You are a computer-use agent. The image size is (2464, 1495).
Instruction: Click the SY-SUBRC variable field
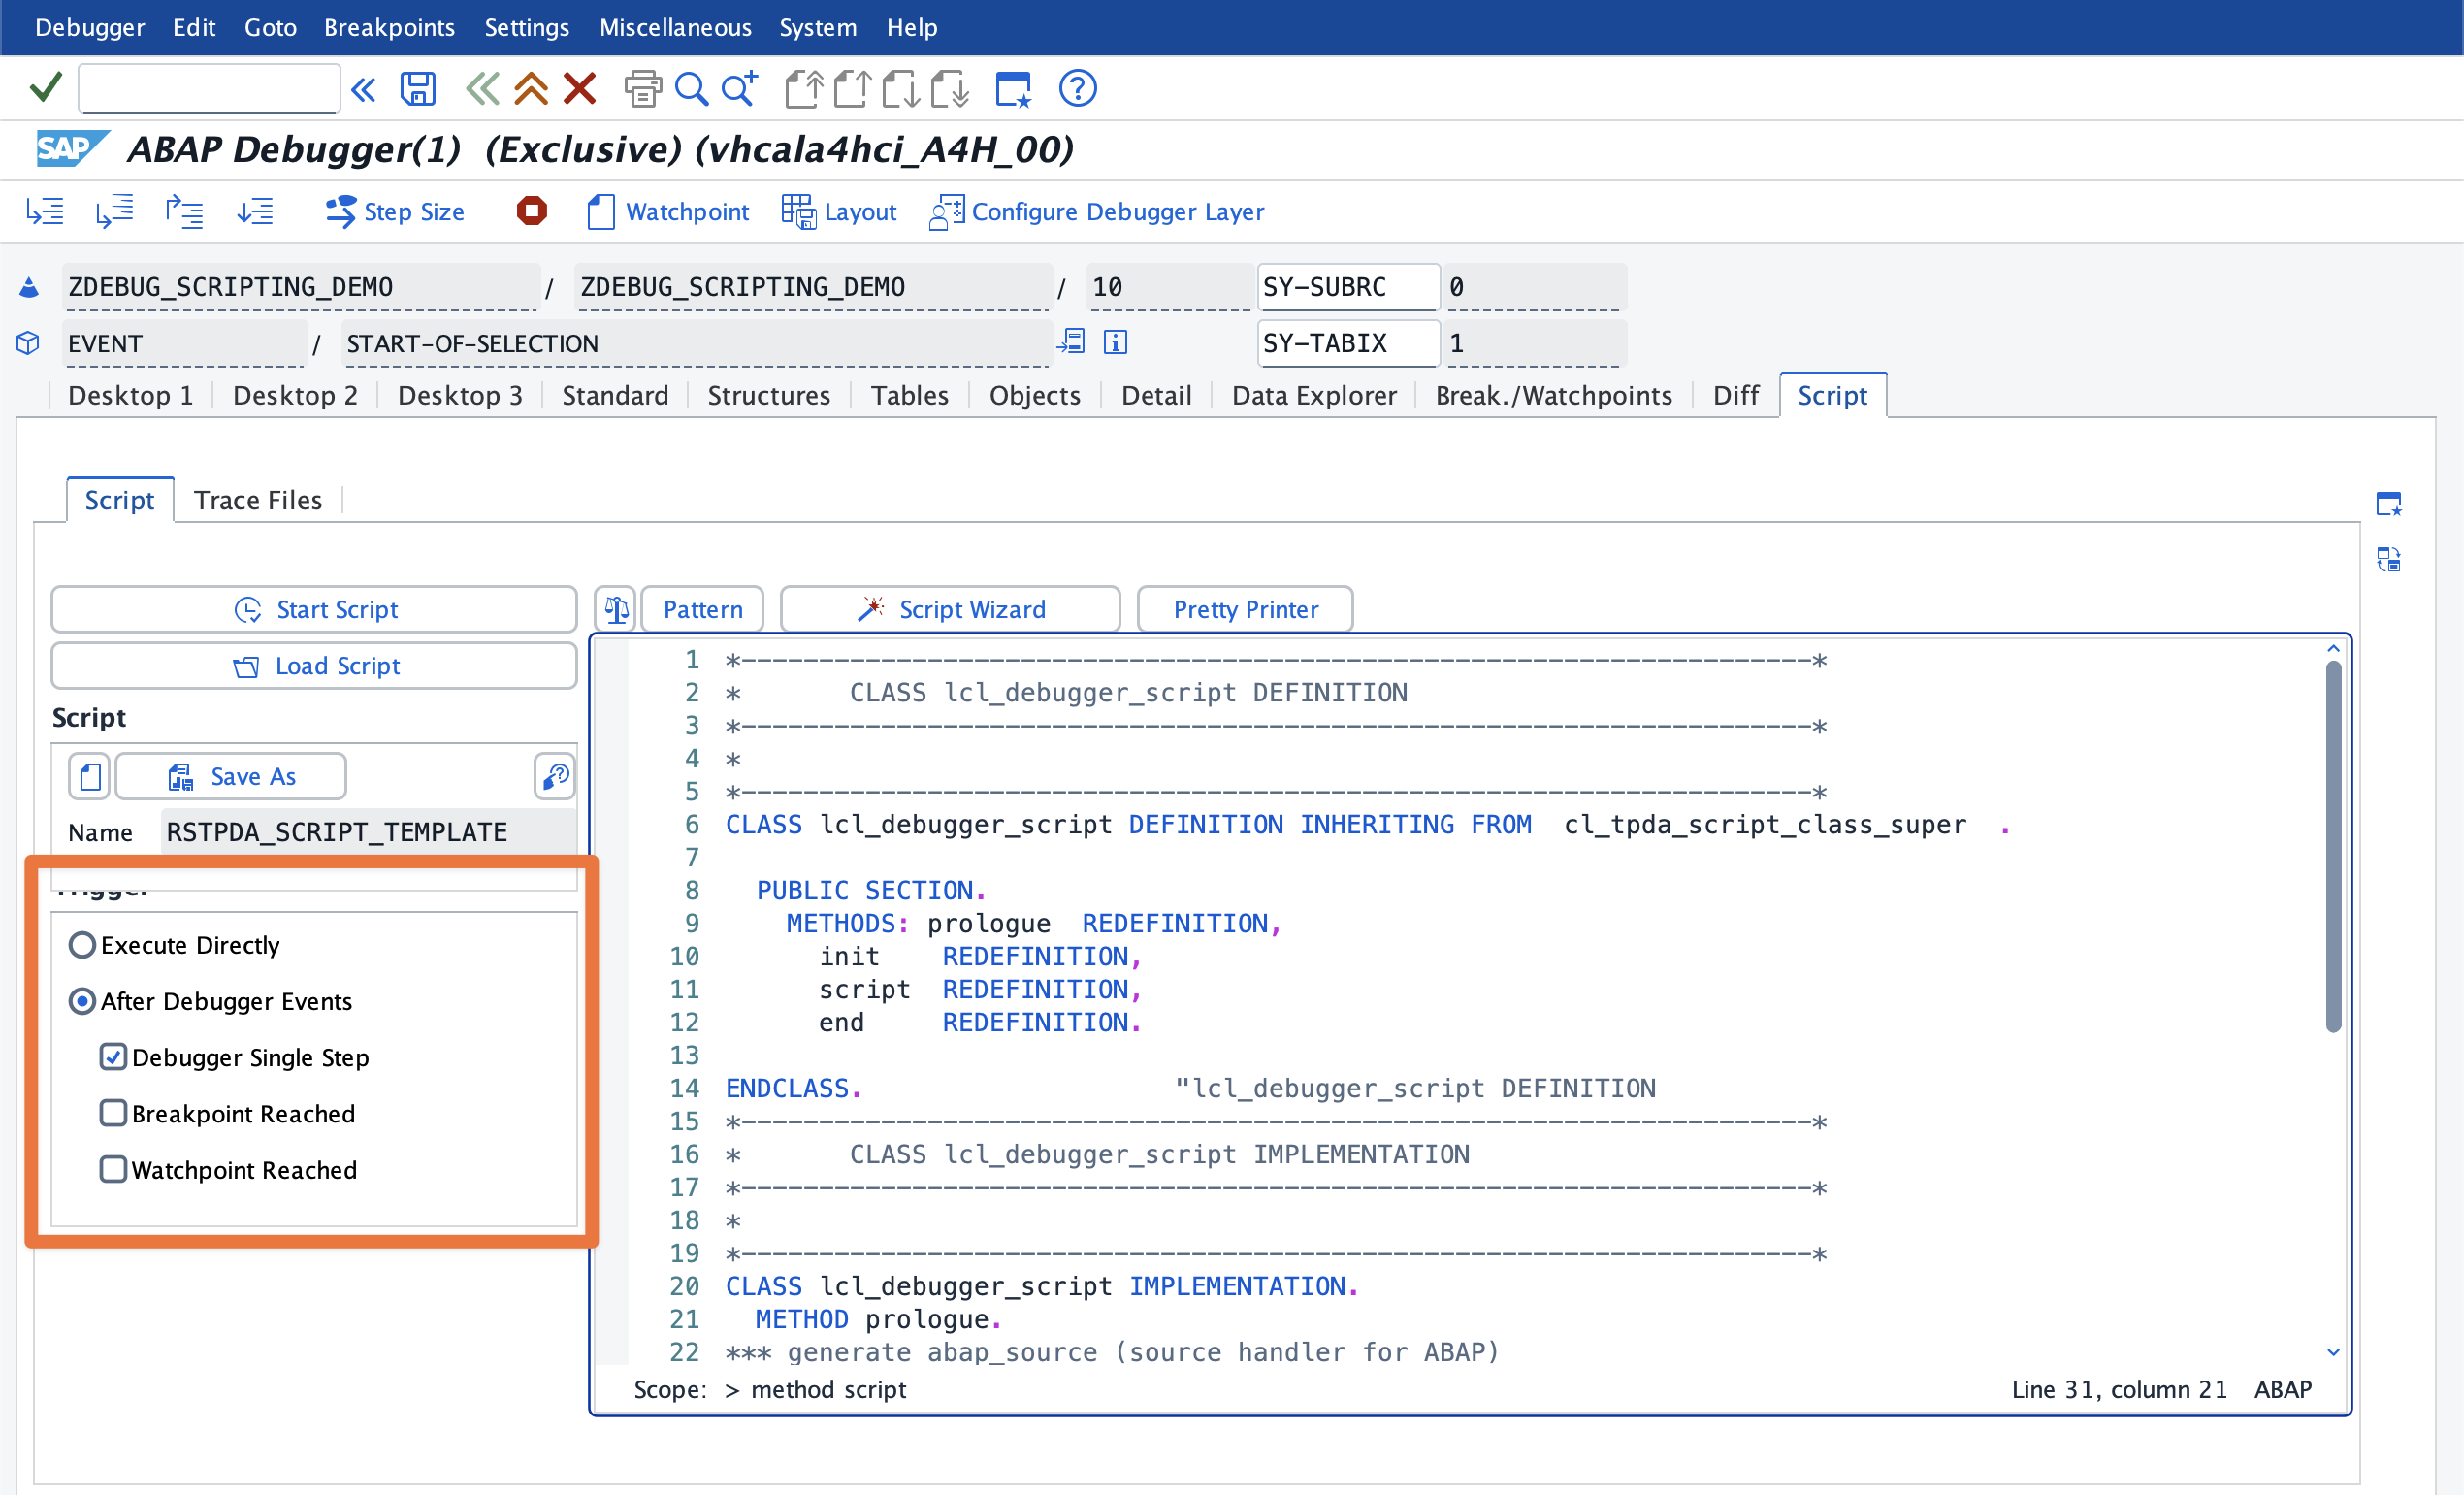tap(1348, 287)
